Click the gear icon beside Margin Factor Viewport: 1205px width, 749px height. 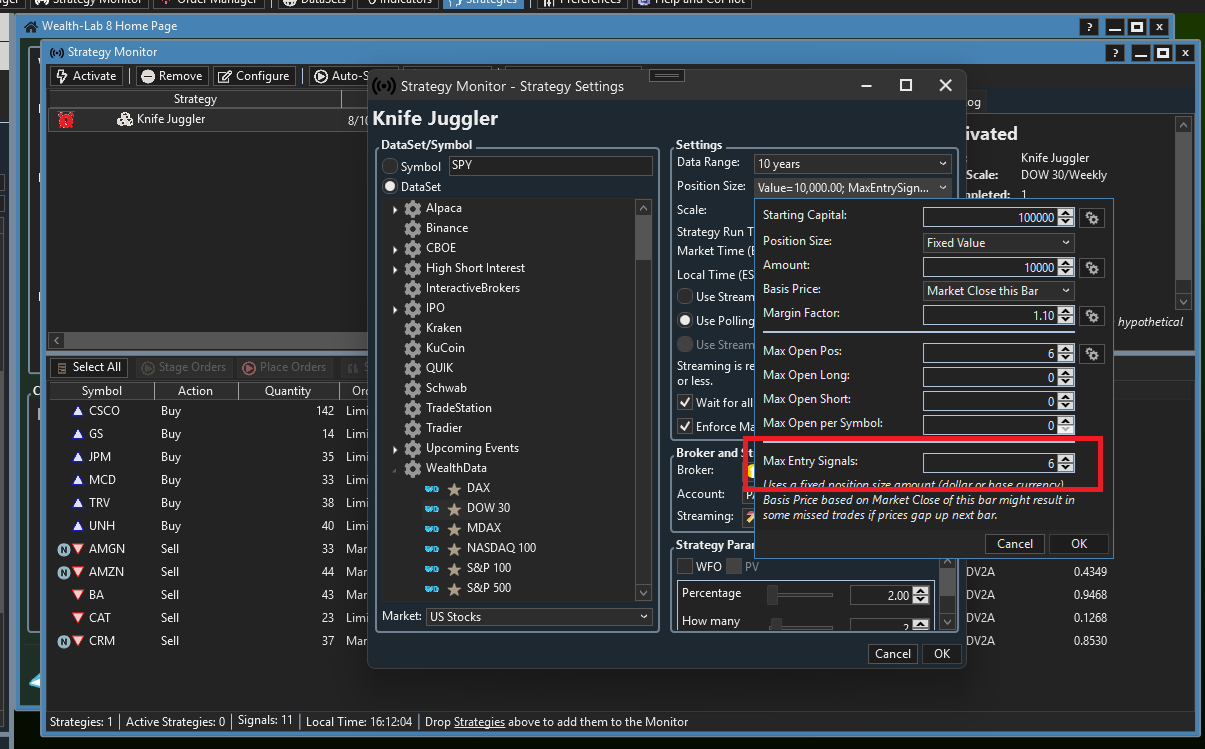1092,316
